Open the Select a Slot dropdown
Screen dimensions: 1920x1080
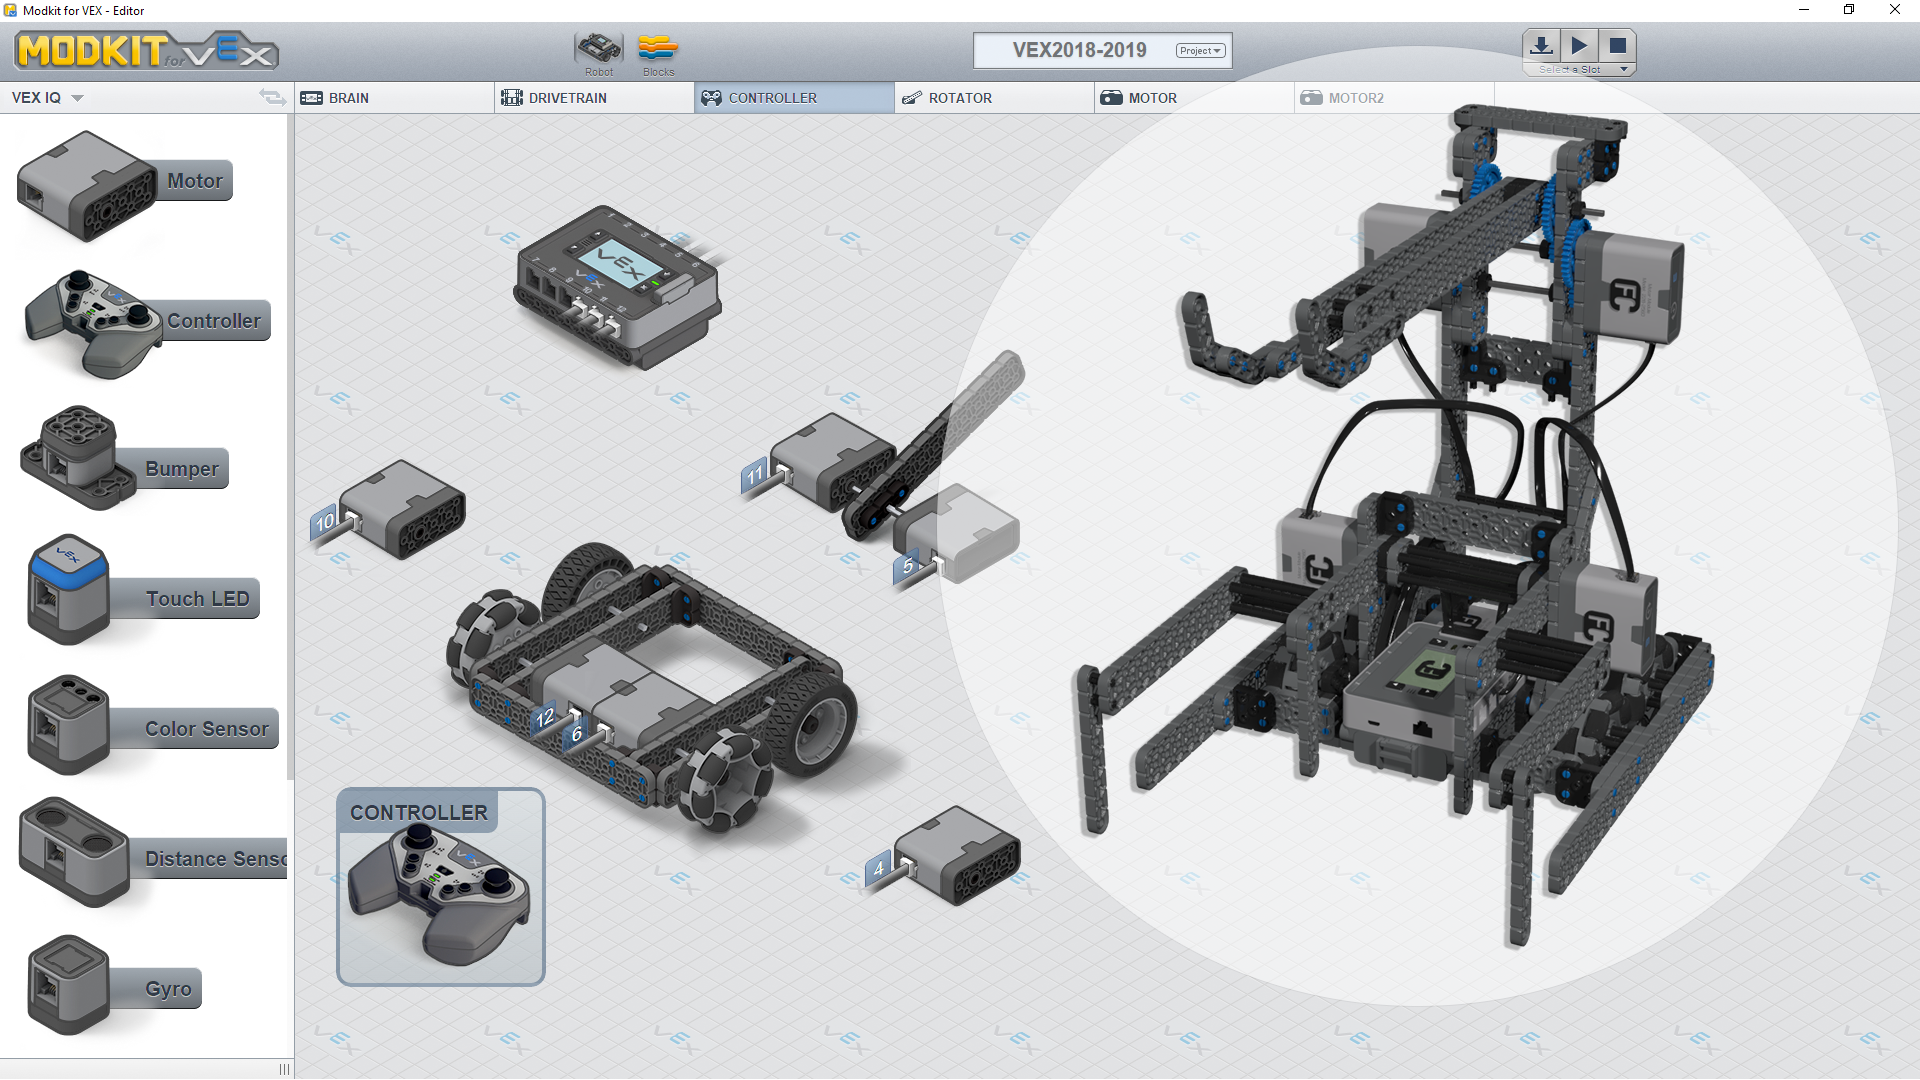click(1578, 69)
